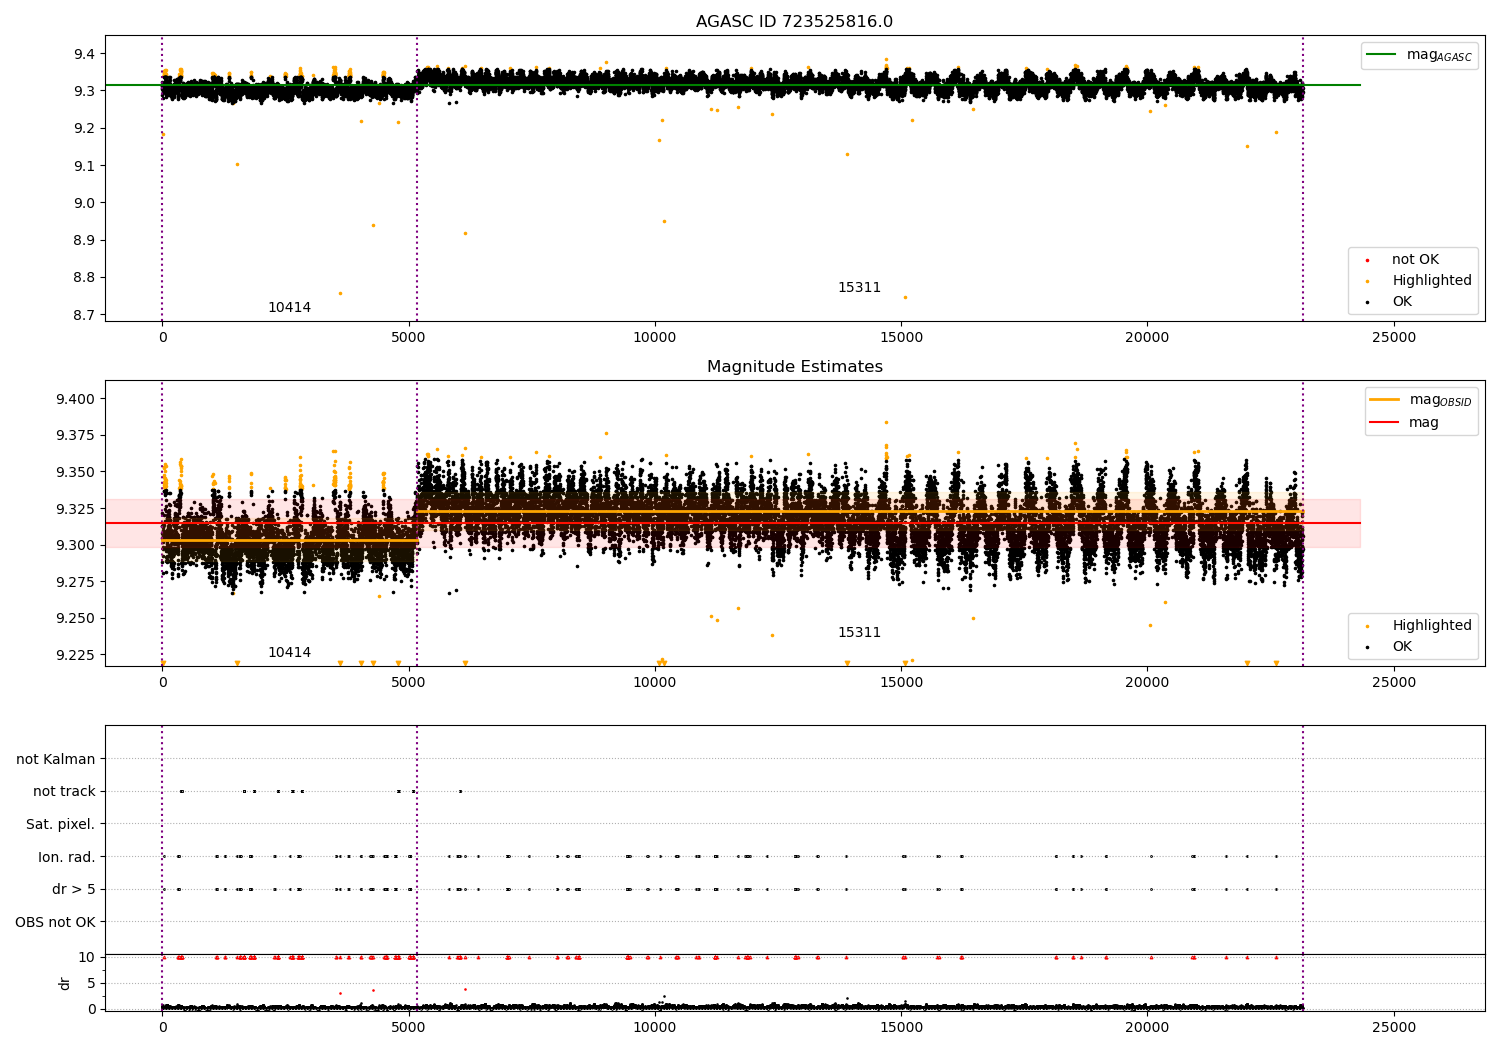Click the '8.9' y-tick in top panel
The image size is (1500, 1050).
click(84, 241)
